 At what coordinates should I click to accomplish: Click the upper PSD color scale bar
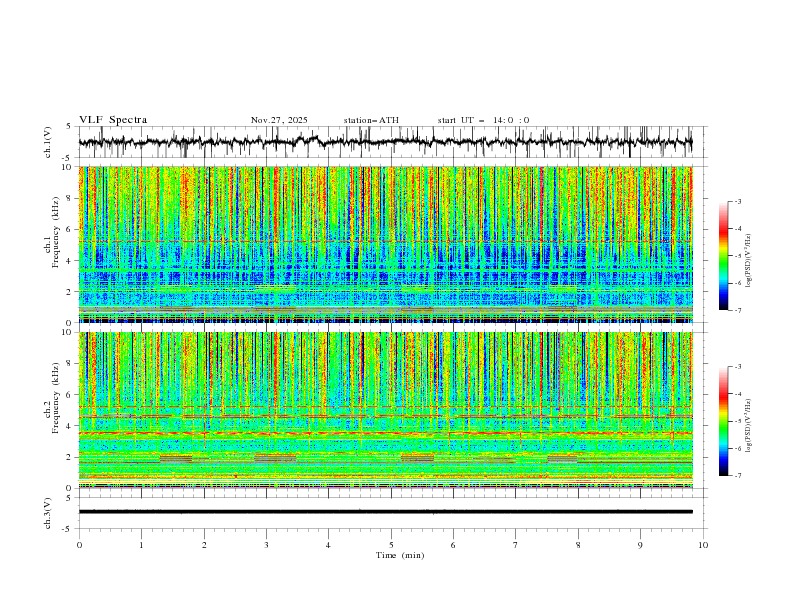[723, 256]
